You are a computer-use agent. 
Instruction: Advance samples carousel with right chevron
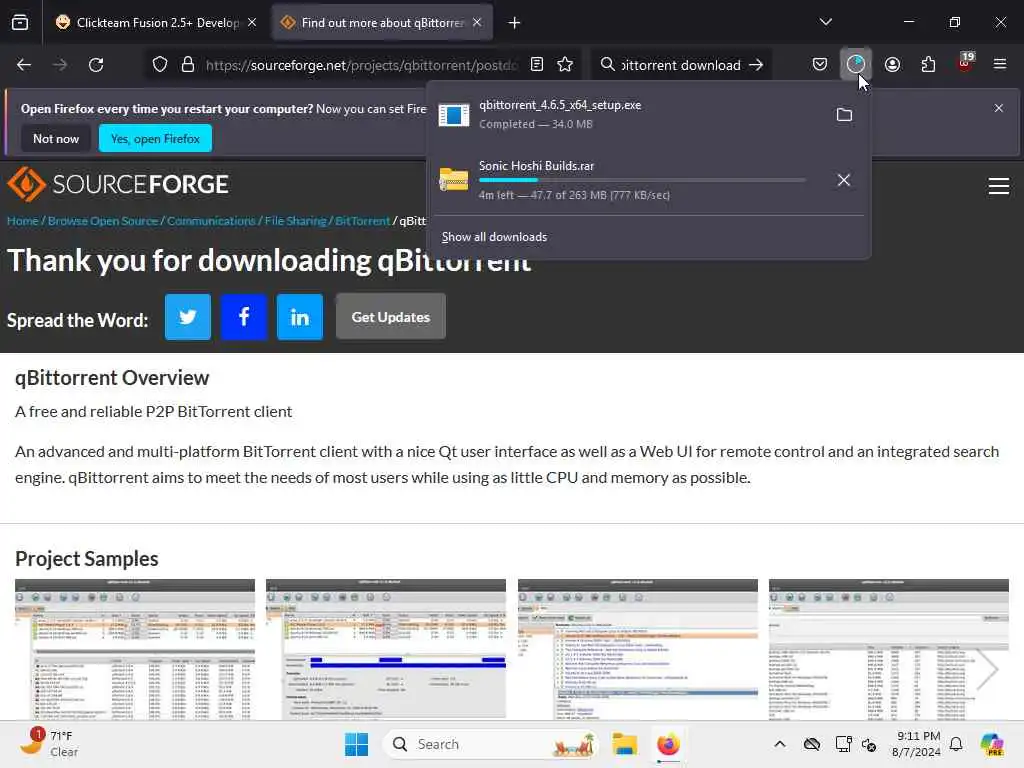point(987,669)
